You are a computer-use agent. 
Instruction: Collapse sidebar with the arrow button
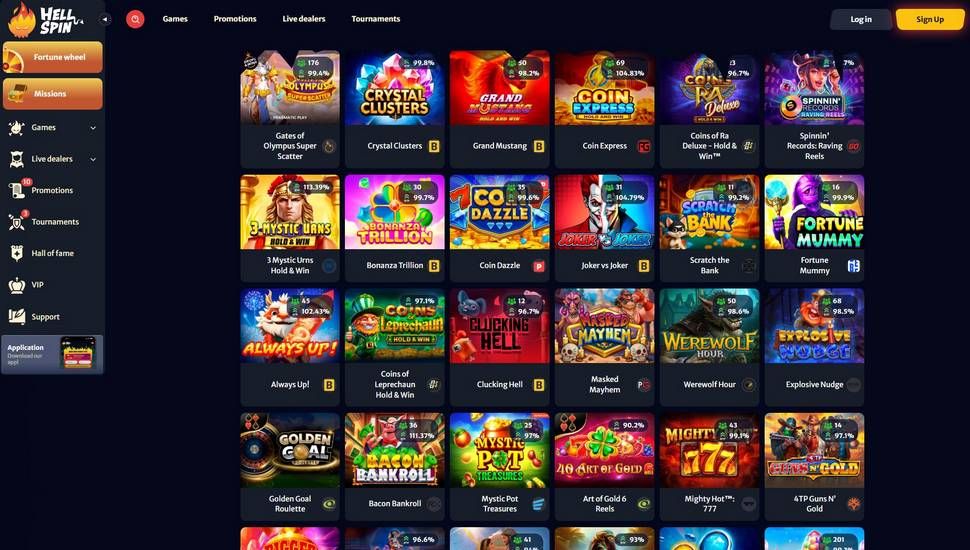(105, 19)
